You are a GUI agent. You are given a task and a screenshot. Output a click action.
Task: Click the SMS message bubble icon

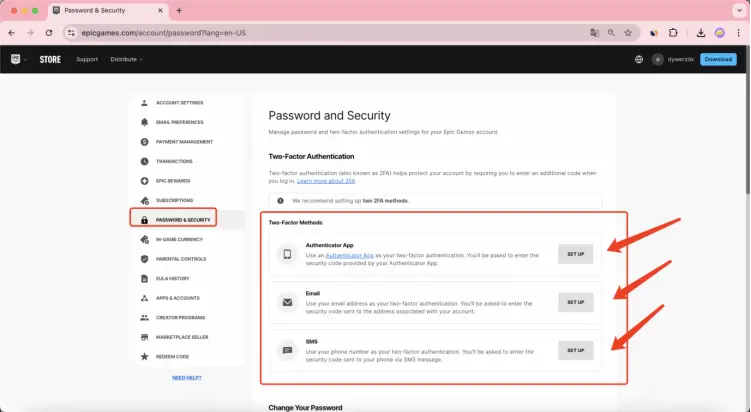pyautogui.click(x=287, y=350)
